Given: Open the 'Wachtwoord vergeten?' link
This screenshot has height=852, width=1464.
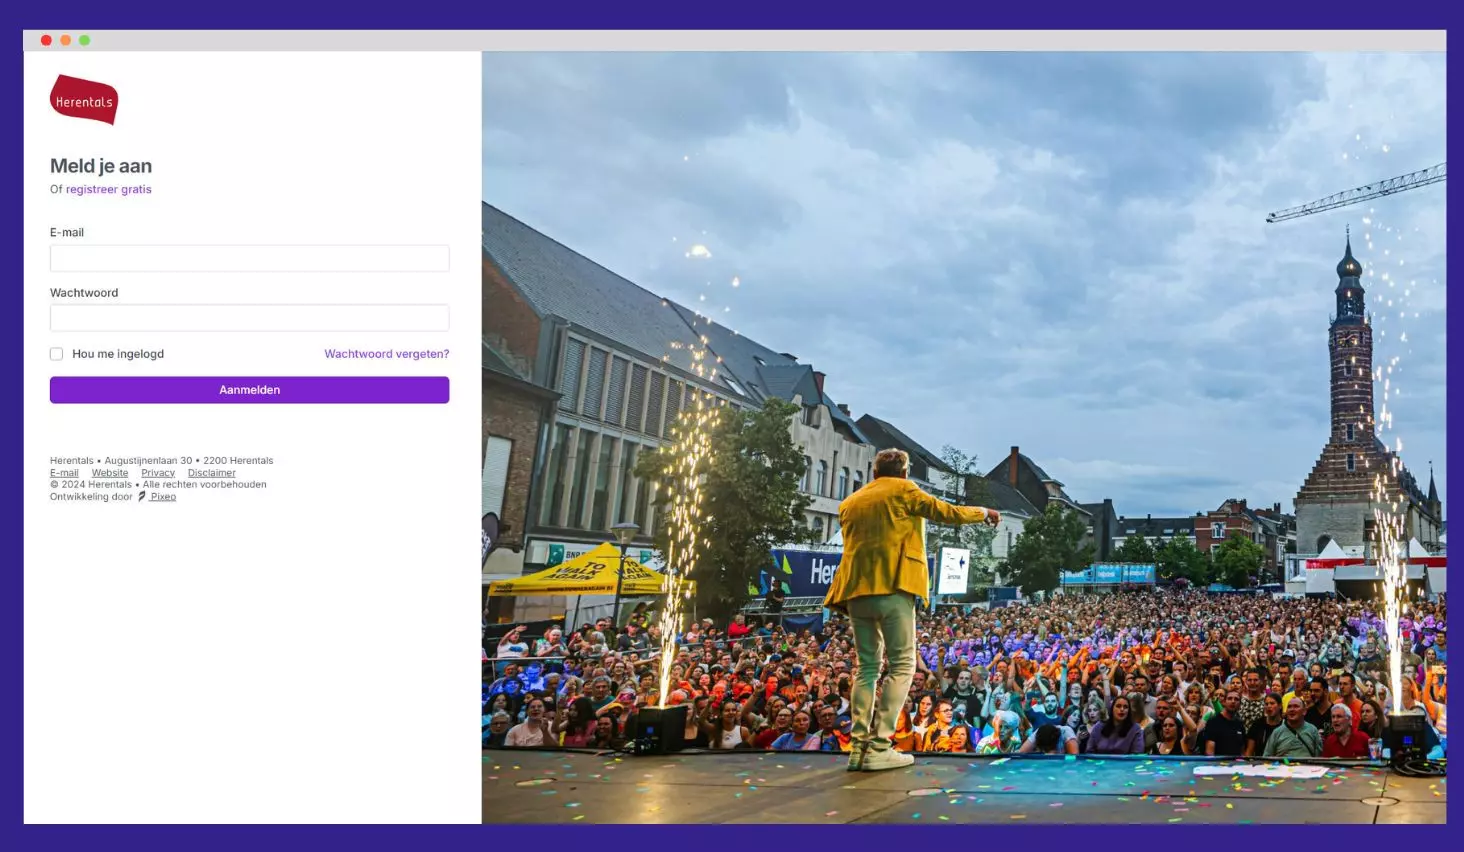Looking at the screenshot, I should [x=386, y=354].
